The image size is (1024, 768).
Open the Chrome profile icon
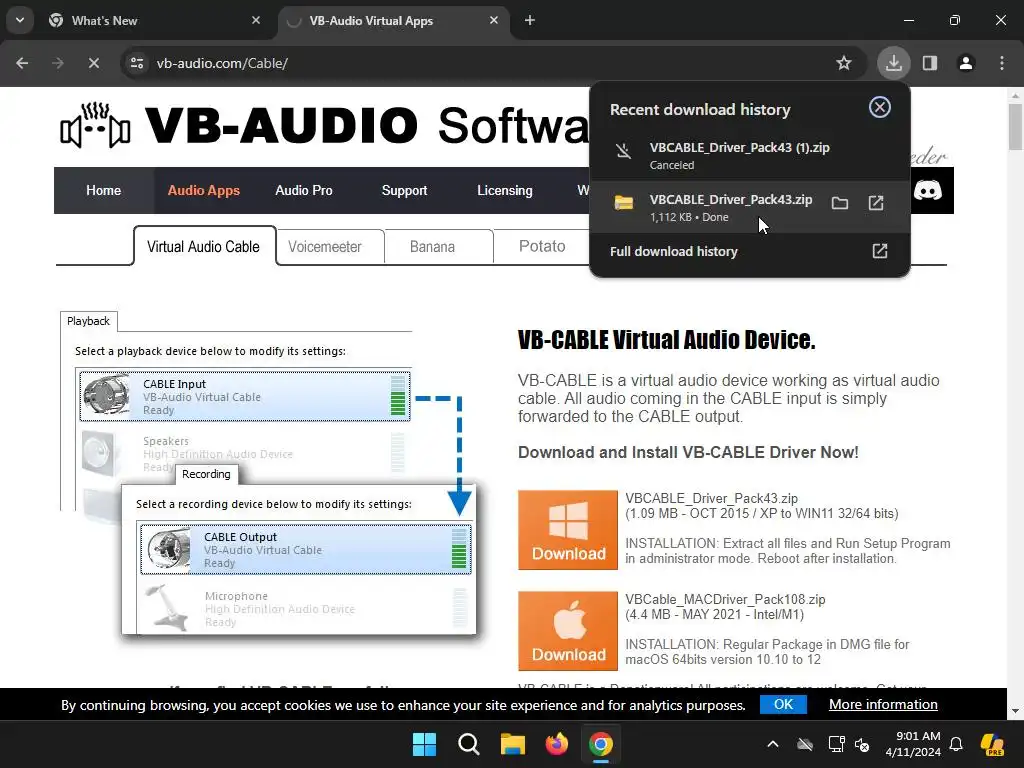point(966,63)
